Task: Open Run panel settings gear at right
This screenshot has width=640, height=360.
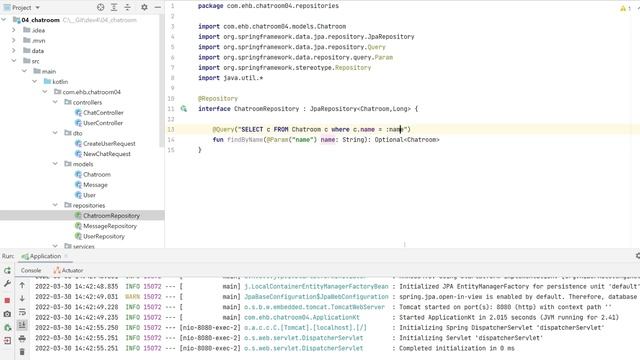Action: (x=638, y=256)
